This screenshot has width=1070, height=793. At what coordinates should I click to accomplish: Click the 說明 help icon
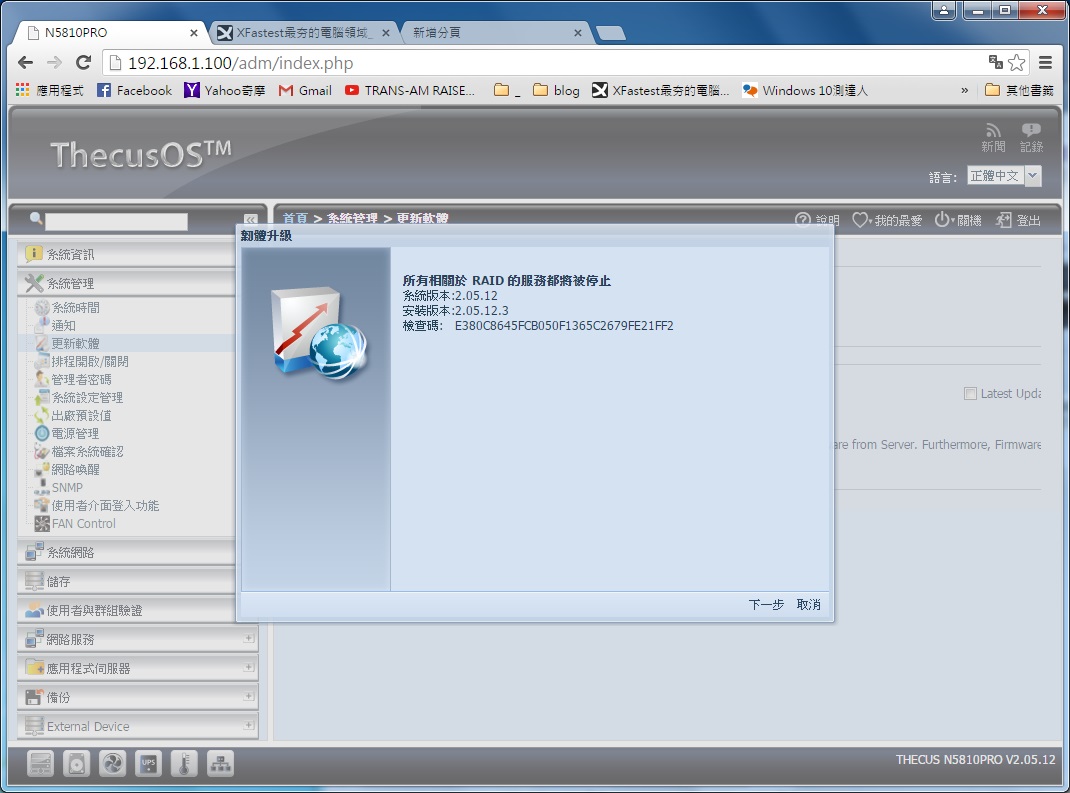pos(818,220)
